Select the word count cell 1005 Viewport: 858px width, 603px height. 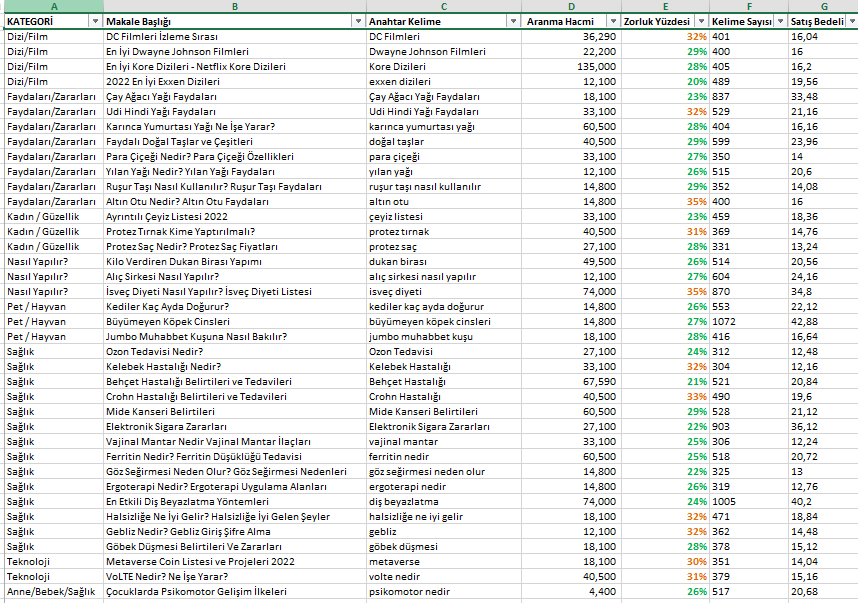tap(749, 502)
